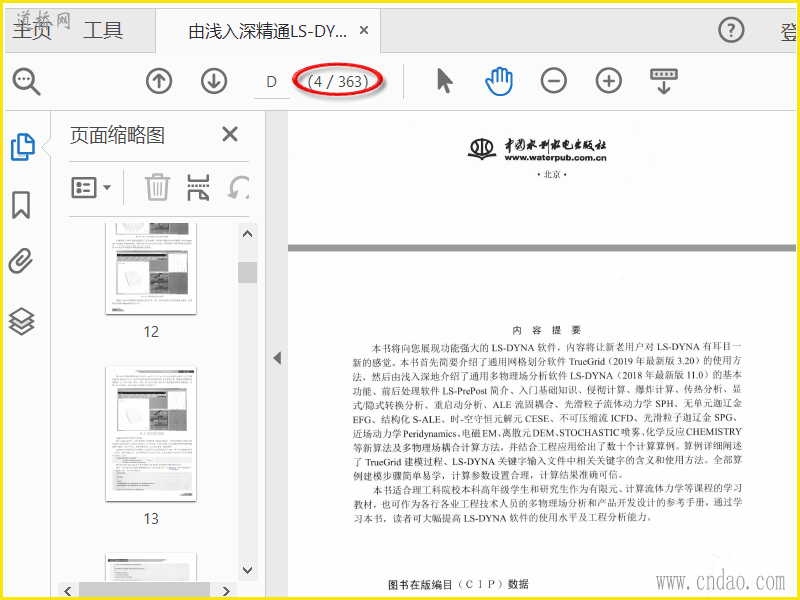Activate the hand pan tool
Screen dimensions: 800x600
[499, 81]
